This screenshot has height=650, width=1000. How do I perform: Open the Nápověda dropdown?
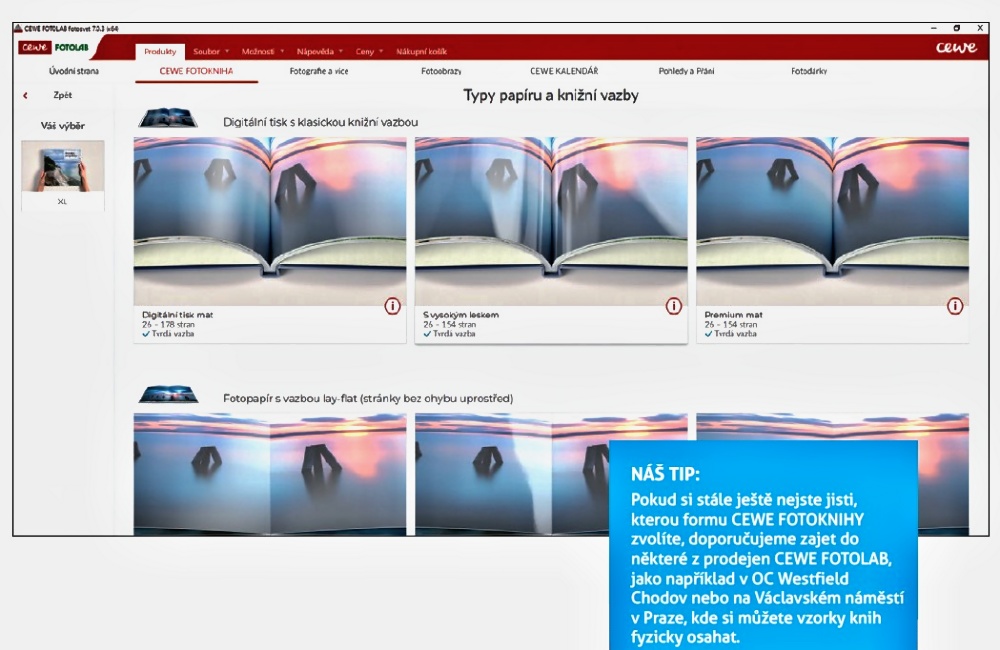click(320, 52)
